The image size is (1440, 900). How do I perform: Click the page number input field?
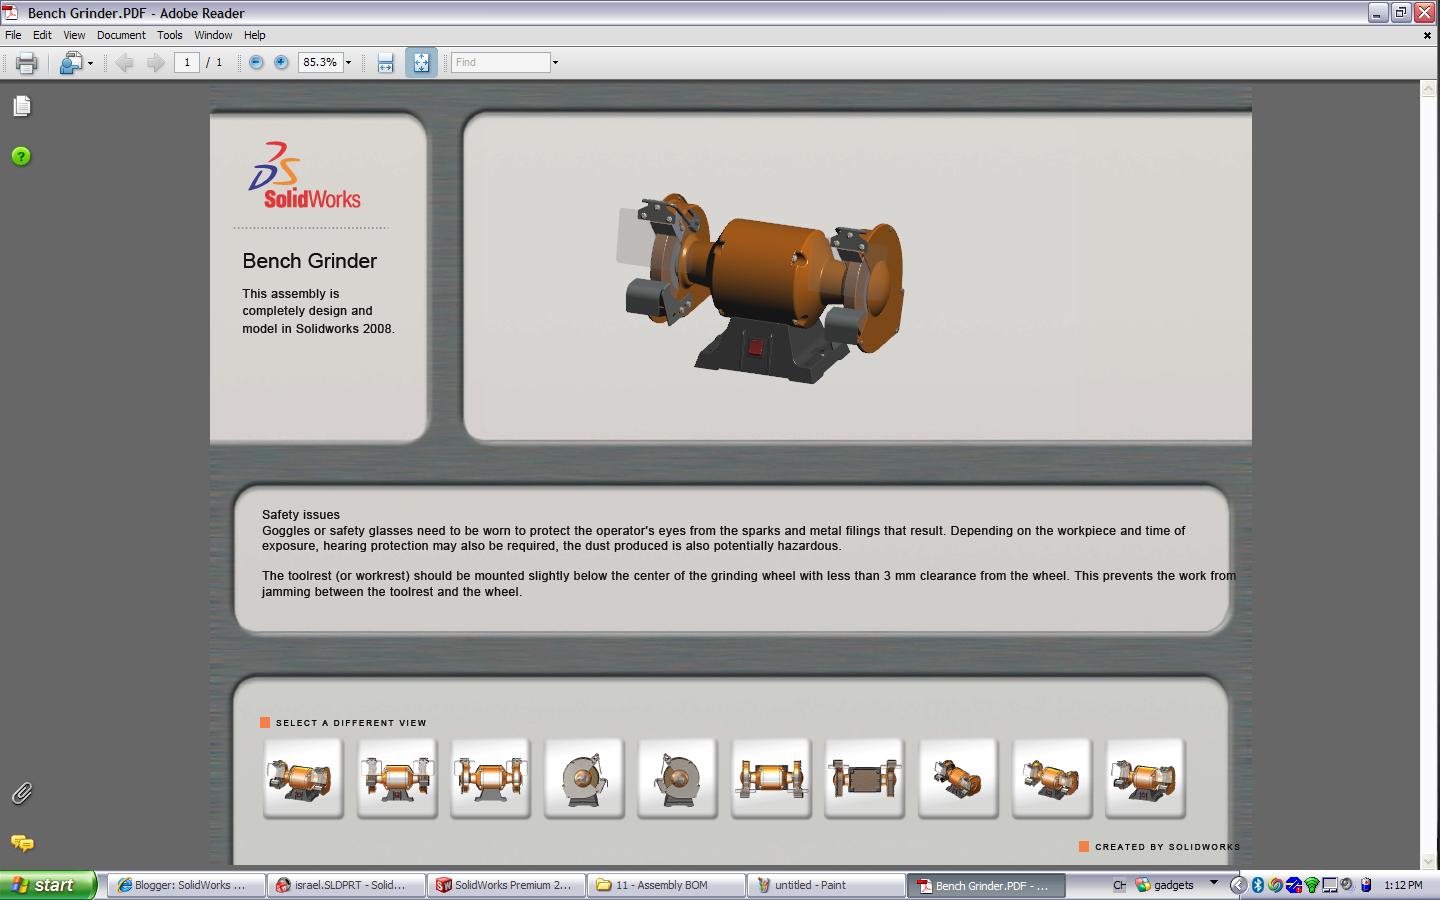point(187,62)
